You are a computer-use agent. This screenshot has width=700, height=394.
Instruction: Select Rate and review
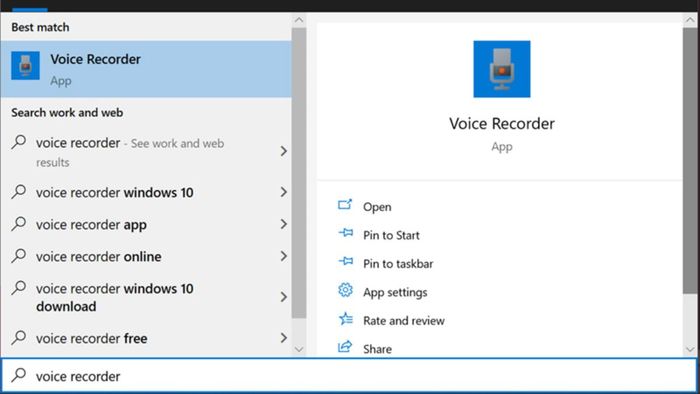tap(404, 321)
